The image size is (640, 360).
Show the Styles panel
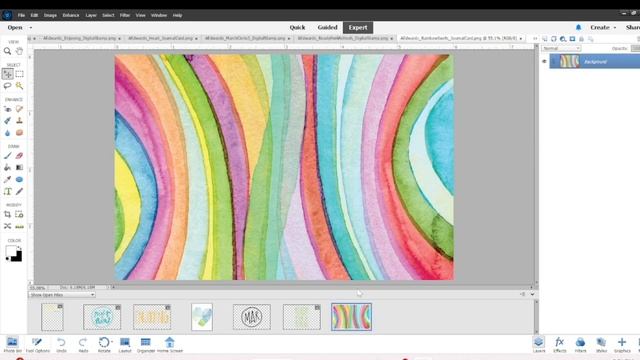tap(601, 344)
